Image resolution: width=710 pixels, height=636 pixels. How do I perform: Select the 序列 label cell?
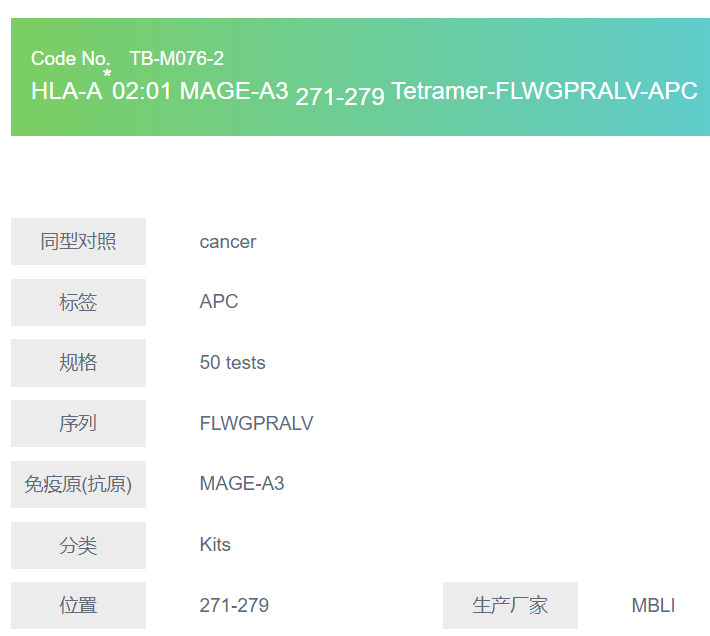78,424
